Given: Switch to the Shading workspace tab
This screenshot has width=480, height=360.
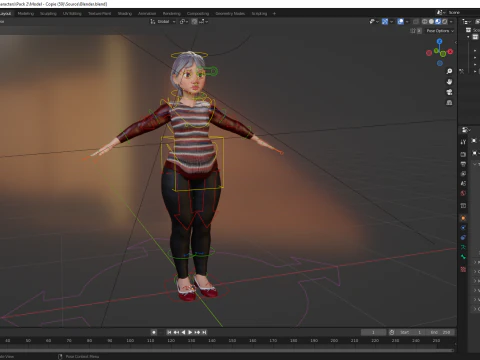Looking at the screenshot, I should (125, 14).
